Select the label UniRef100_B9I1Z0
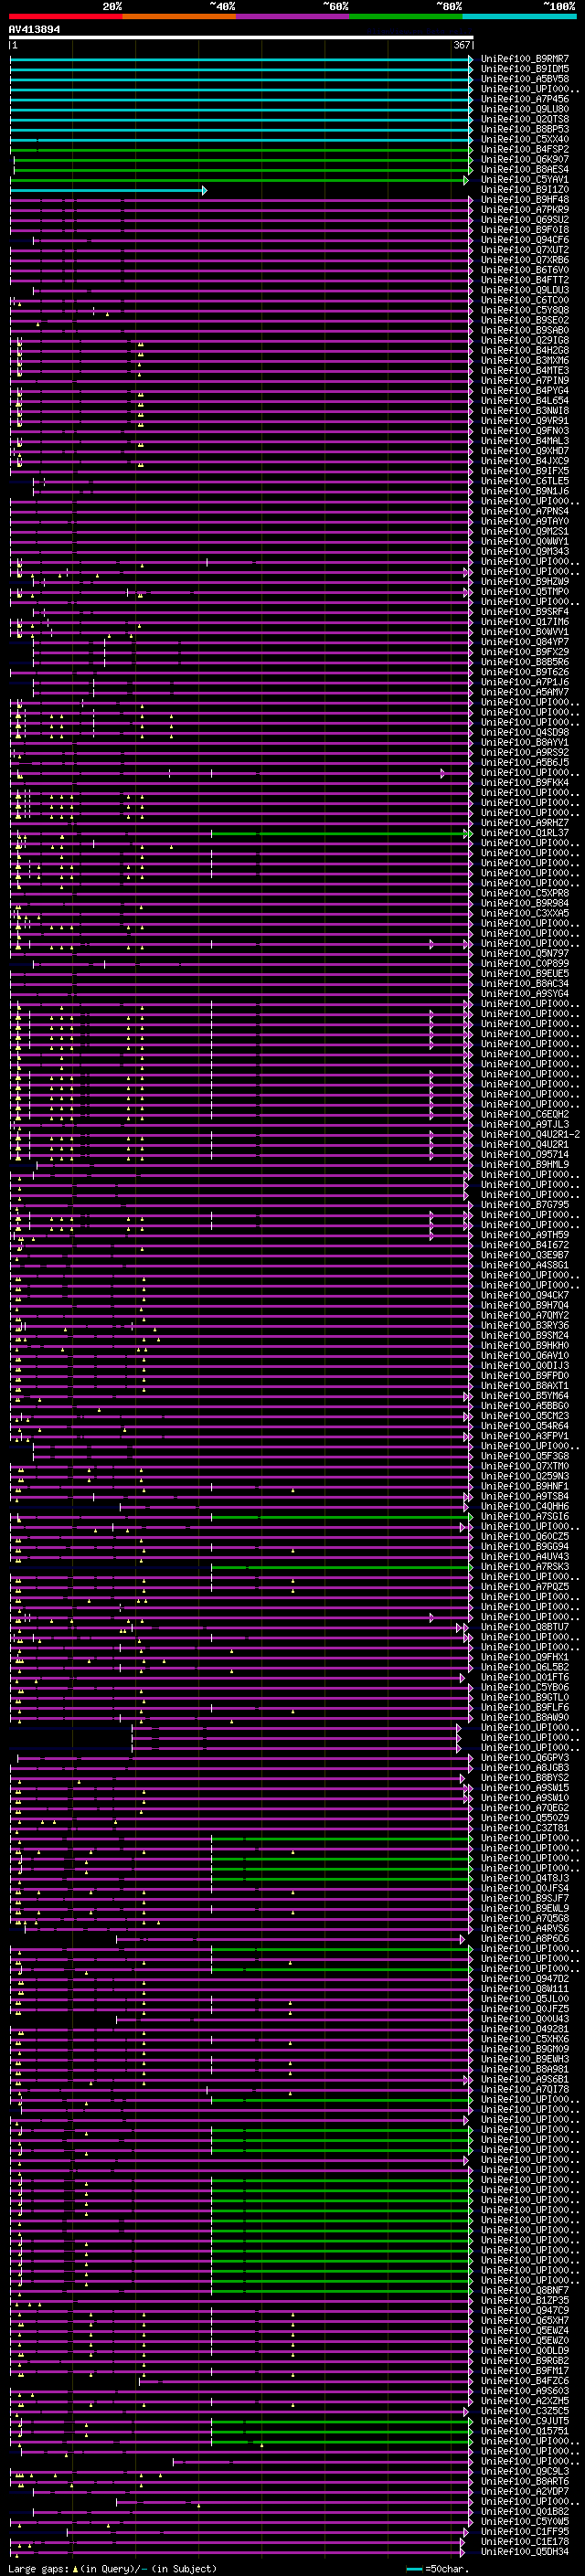585x2576 pixels. point(525,190)
